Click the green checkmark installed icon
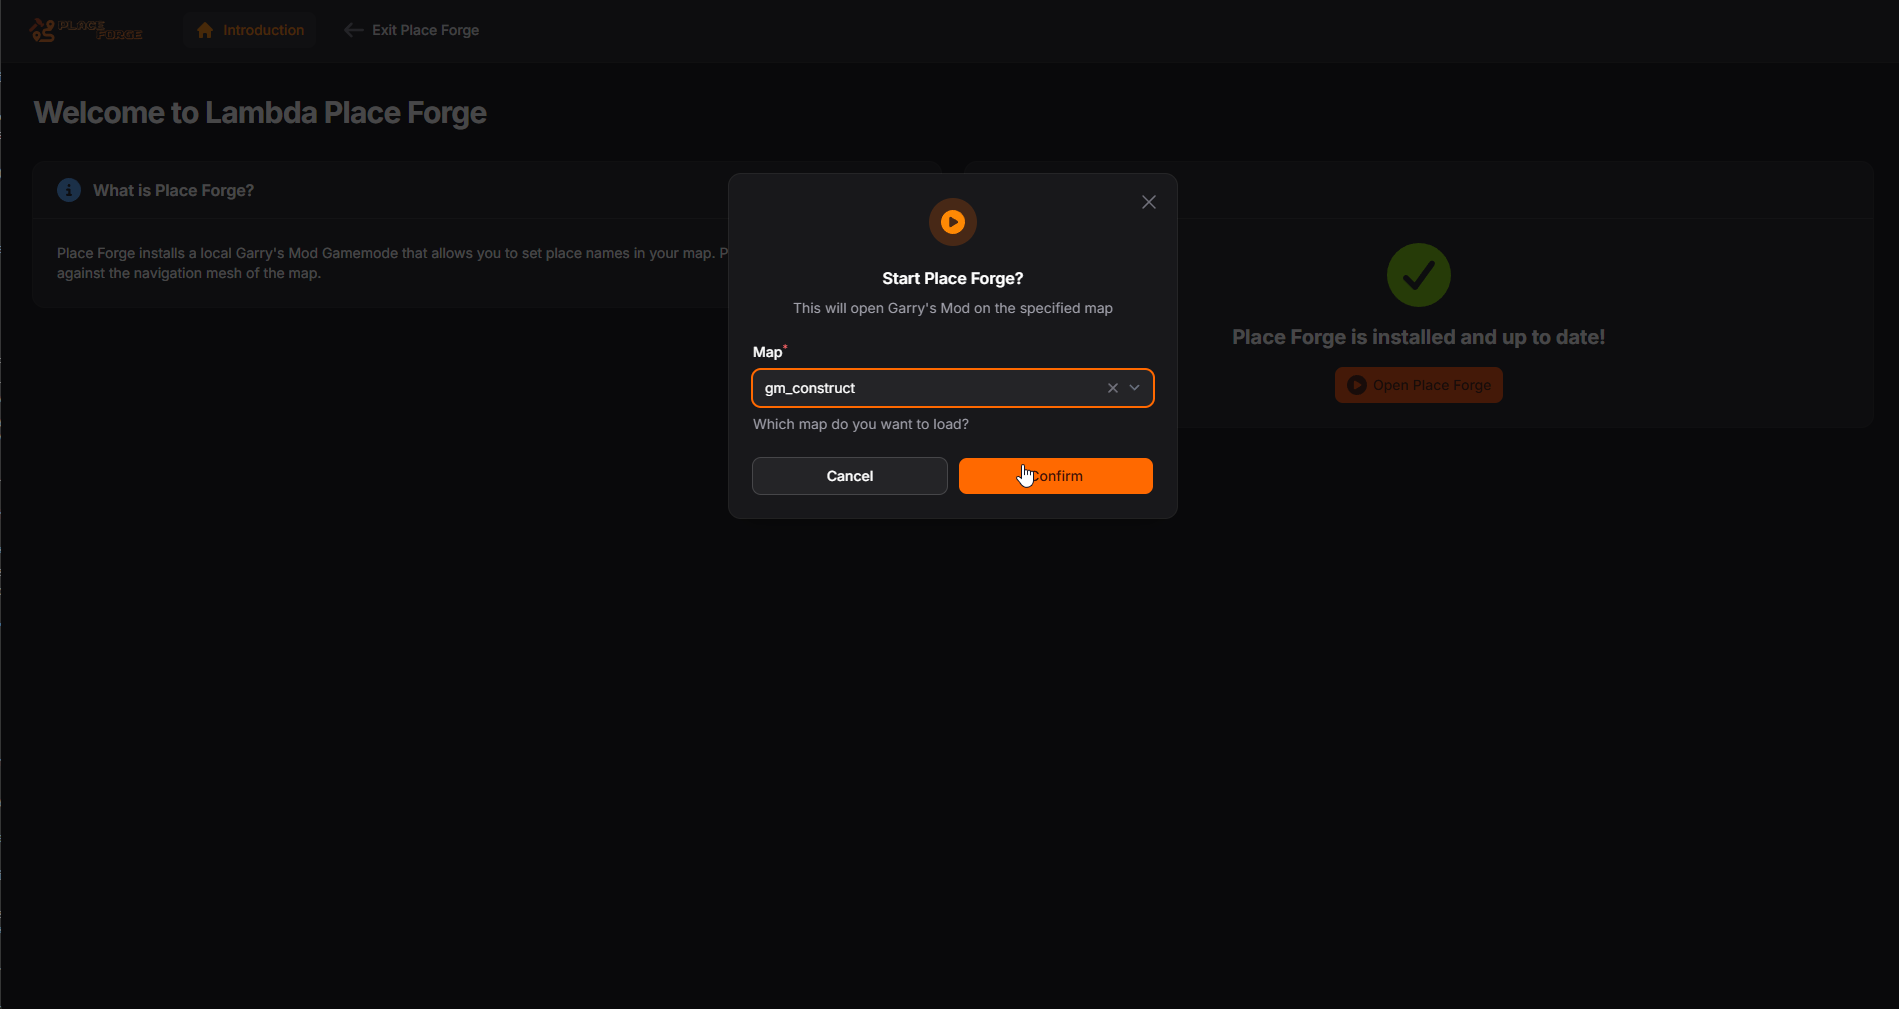Image resolution: width=1899 pixels, height=1009 pixels. (1418, 275)
